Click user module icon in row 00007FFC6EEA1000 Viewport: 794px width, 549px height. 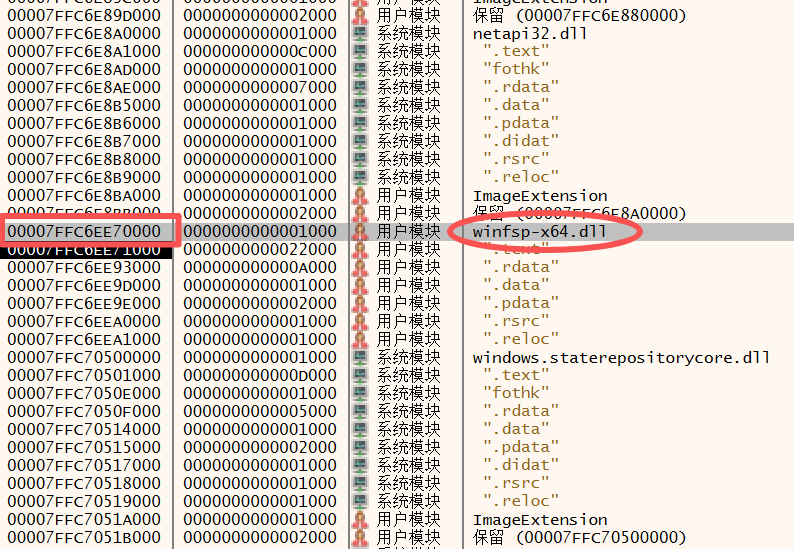pos(360,339)
